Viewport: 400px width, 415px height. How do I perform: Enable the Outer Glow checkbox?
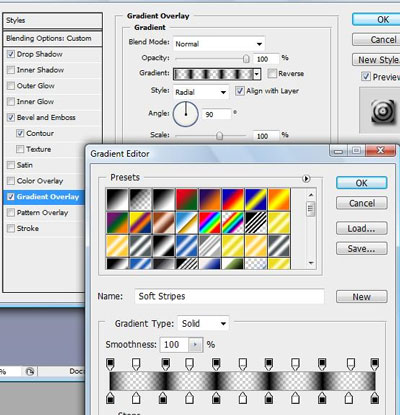pyautogui.click(x=11, y=86)
